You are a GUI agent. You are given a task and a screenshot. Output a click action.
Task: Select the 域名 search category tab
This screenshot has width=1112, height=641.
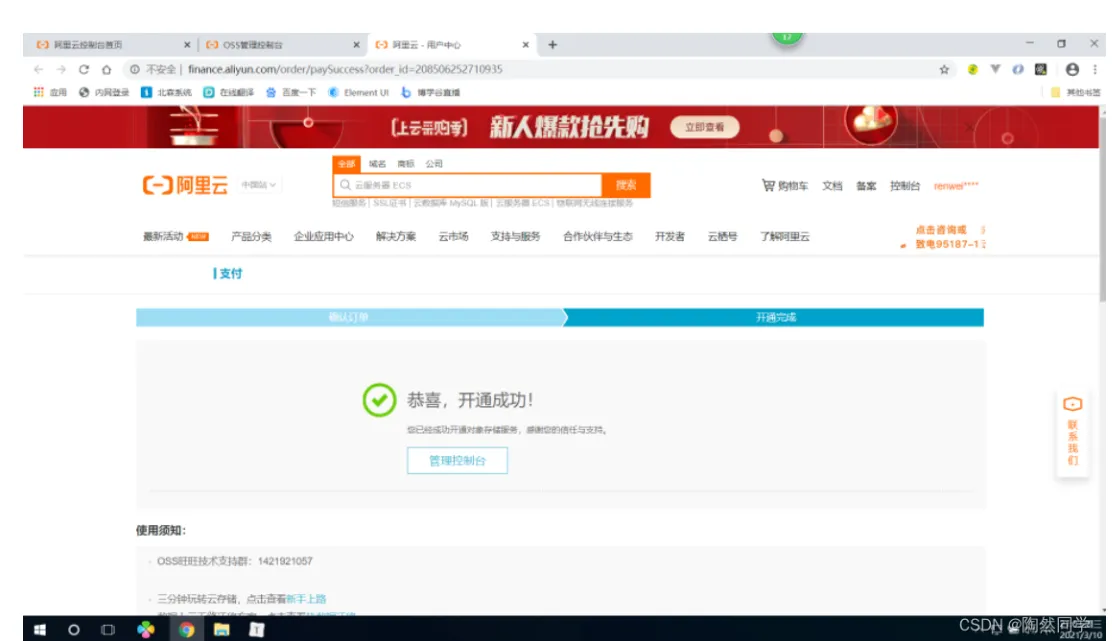377,164
